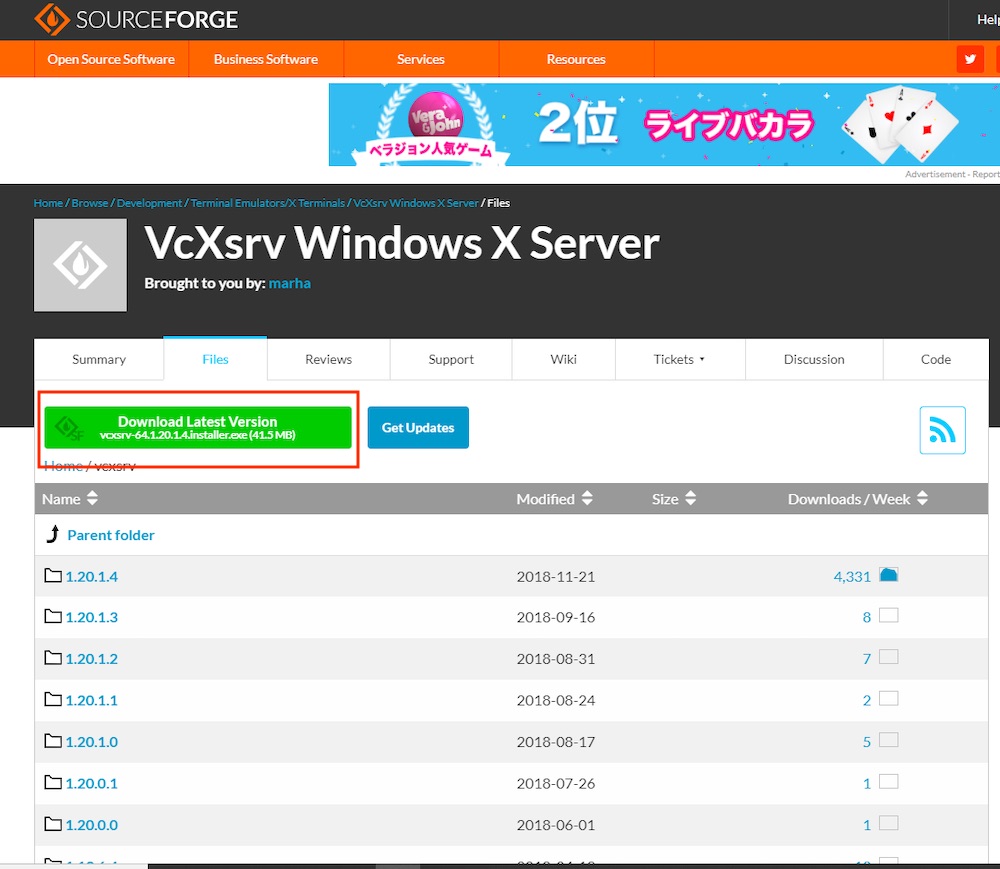Click folder icon for 1.20.1.3
This screenshot has width=1000, height=869.
point(53,617)
